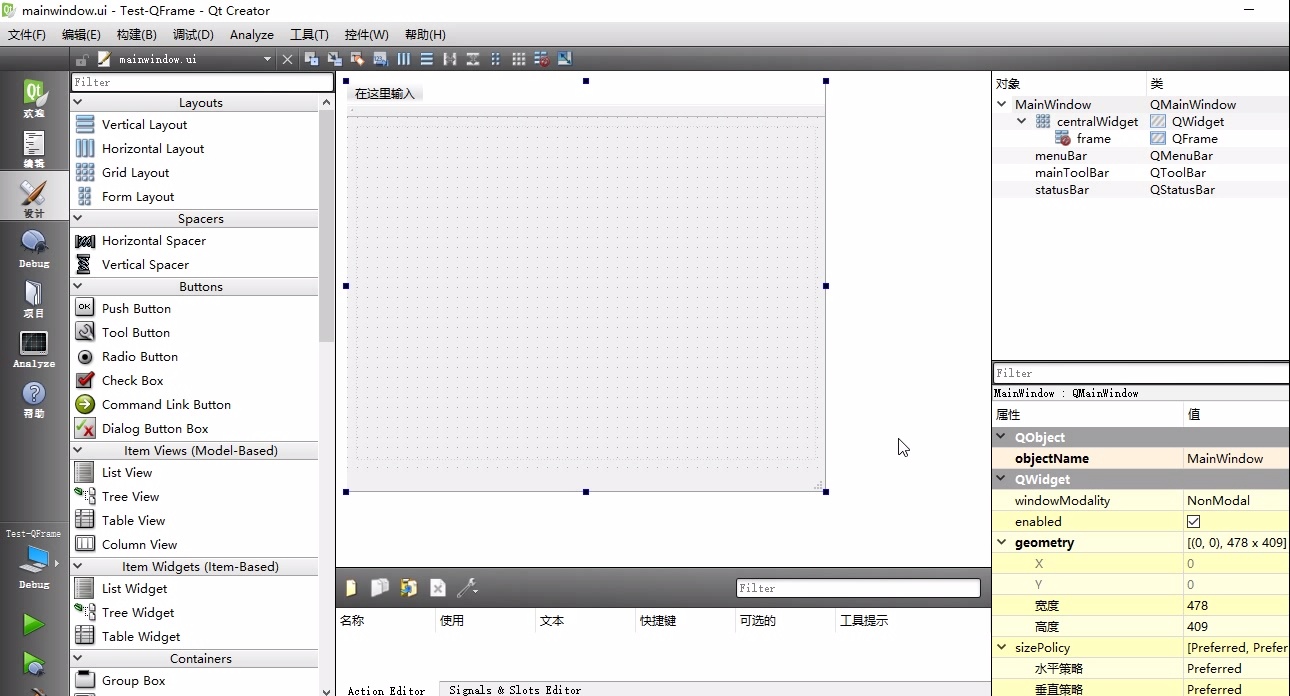Viewport: 1290px width, 696px height.
Task: Collapse the Layouts category in widget box
Action: tap(78, 103)
